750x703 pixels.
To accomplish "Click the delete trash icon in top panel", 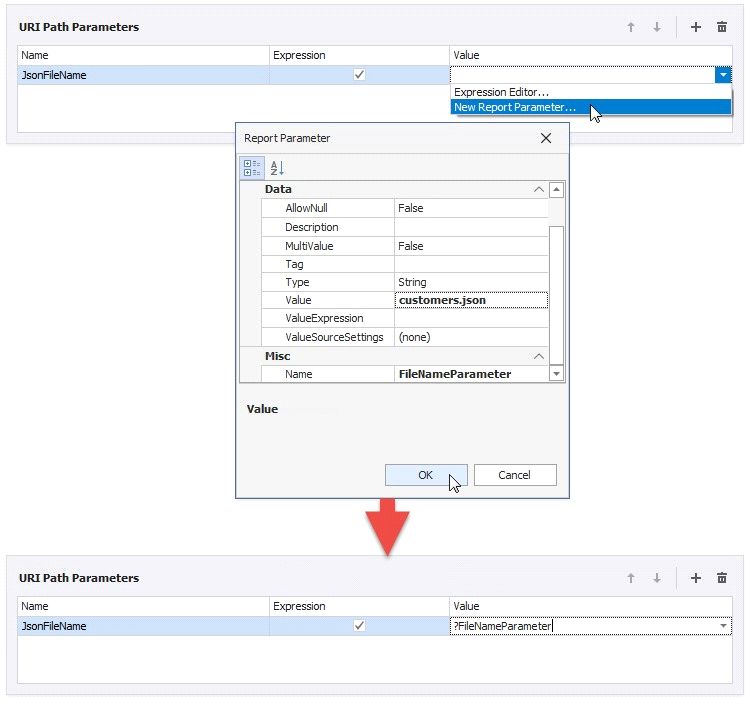I will click(x=722, y=27).
